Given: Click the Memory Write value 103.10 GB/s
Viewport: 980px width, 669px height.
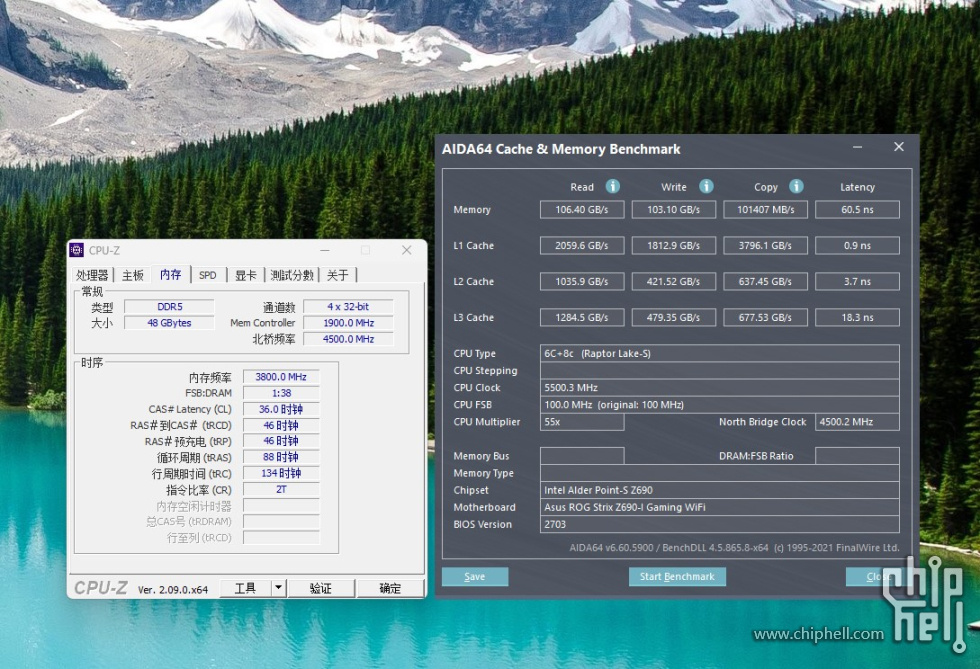Looking at the screenshot, I should tap(674, 209).
